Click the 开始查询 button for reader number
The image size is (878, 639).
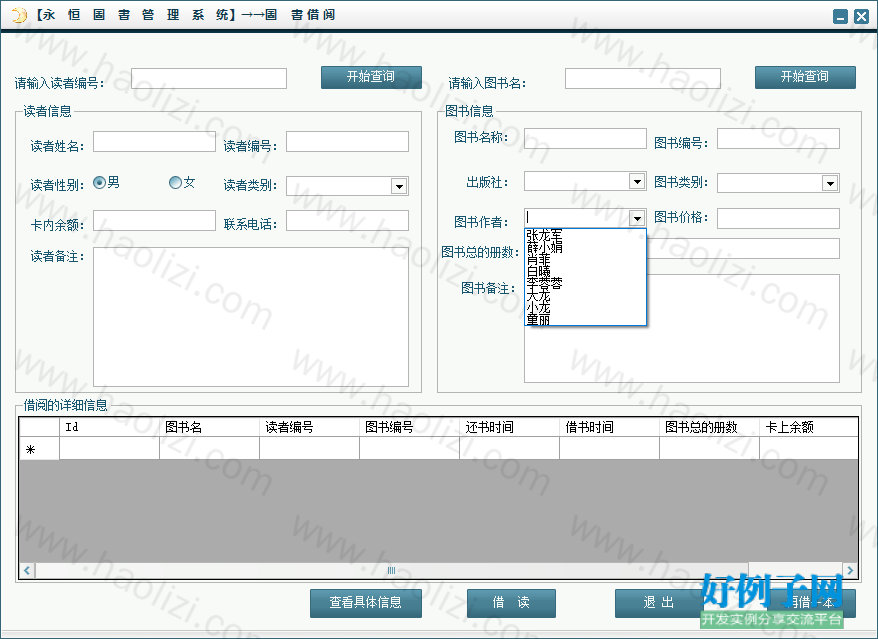[371, 77]
